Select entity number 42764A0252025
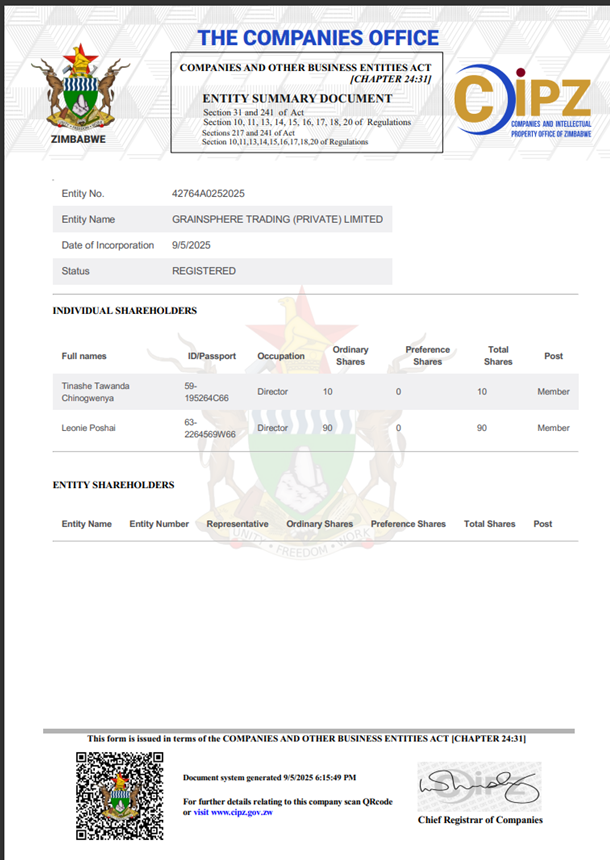This screenshot has width=610, height=860. (x=208, y=194)
